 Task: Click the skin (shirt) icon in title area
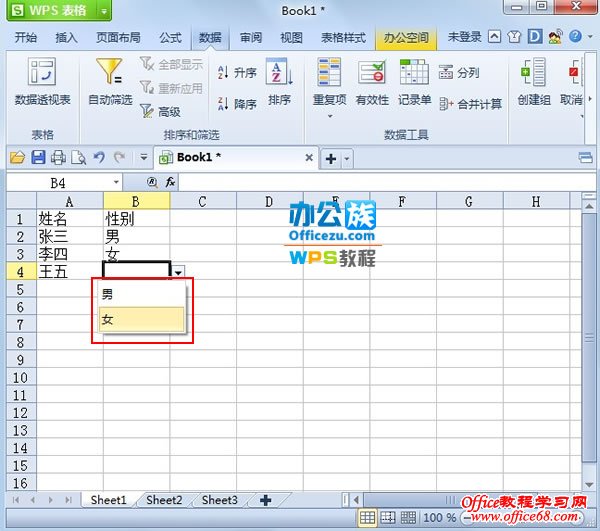pos(514,37)
